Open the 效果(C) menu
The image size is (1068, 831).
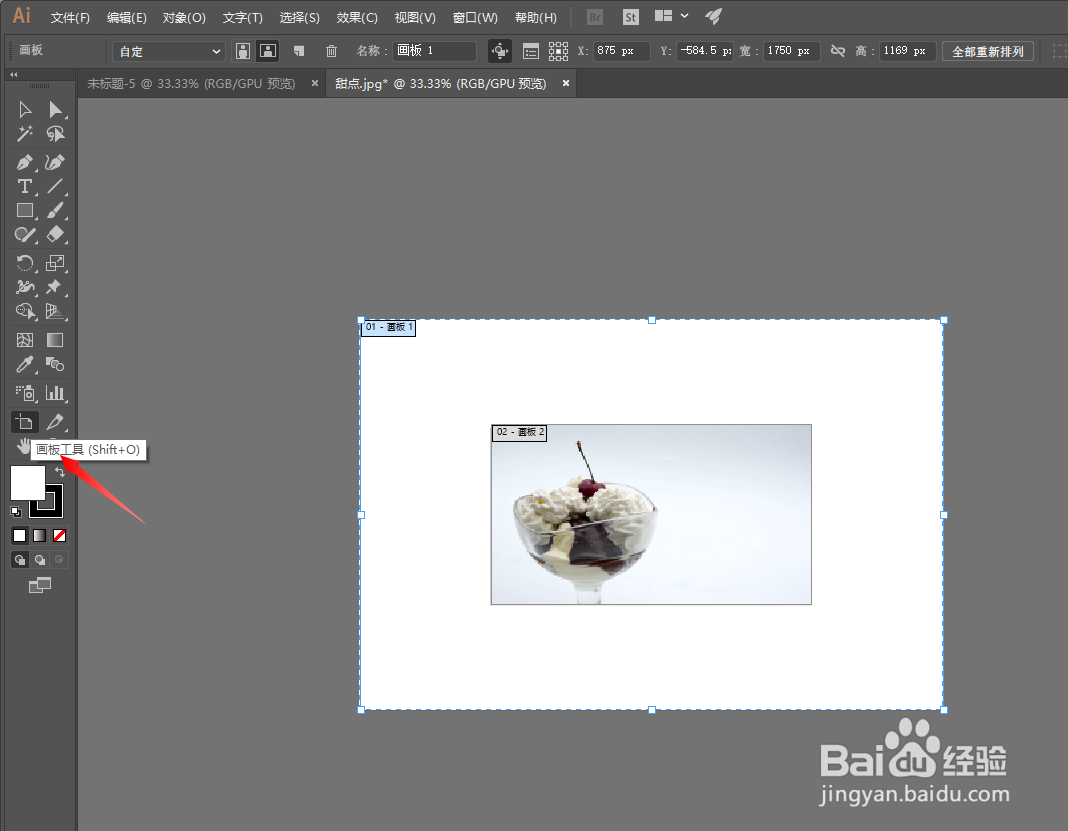click(x=357, y=17)
